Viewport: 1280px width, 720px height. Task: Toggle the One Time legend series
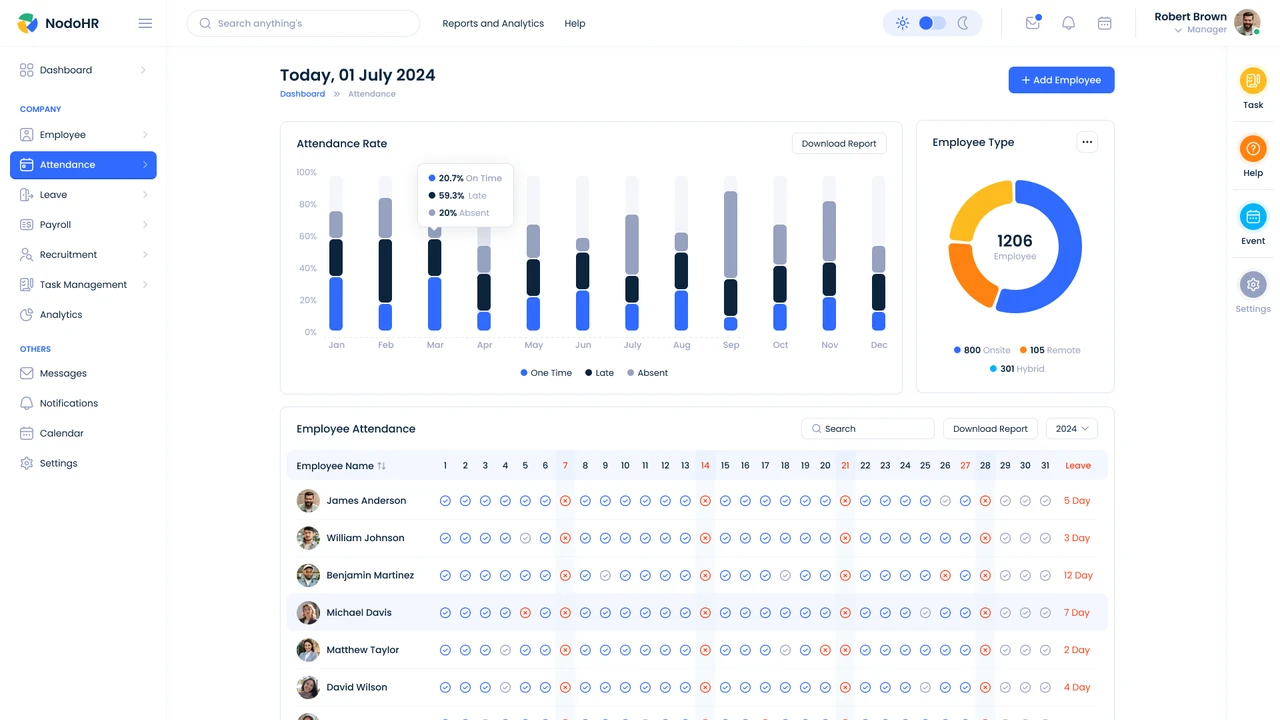pos(546,373)
